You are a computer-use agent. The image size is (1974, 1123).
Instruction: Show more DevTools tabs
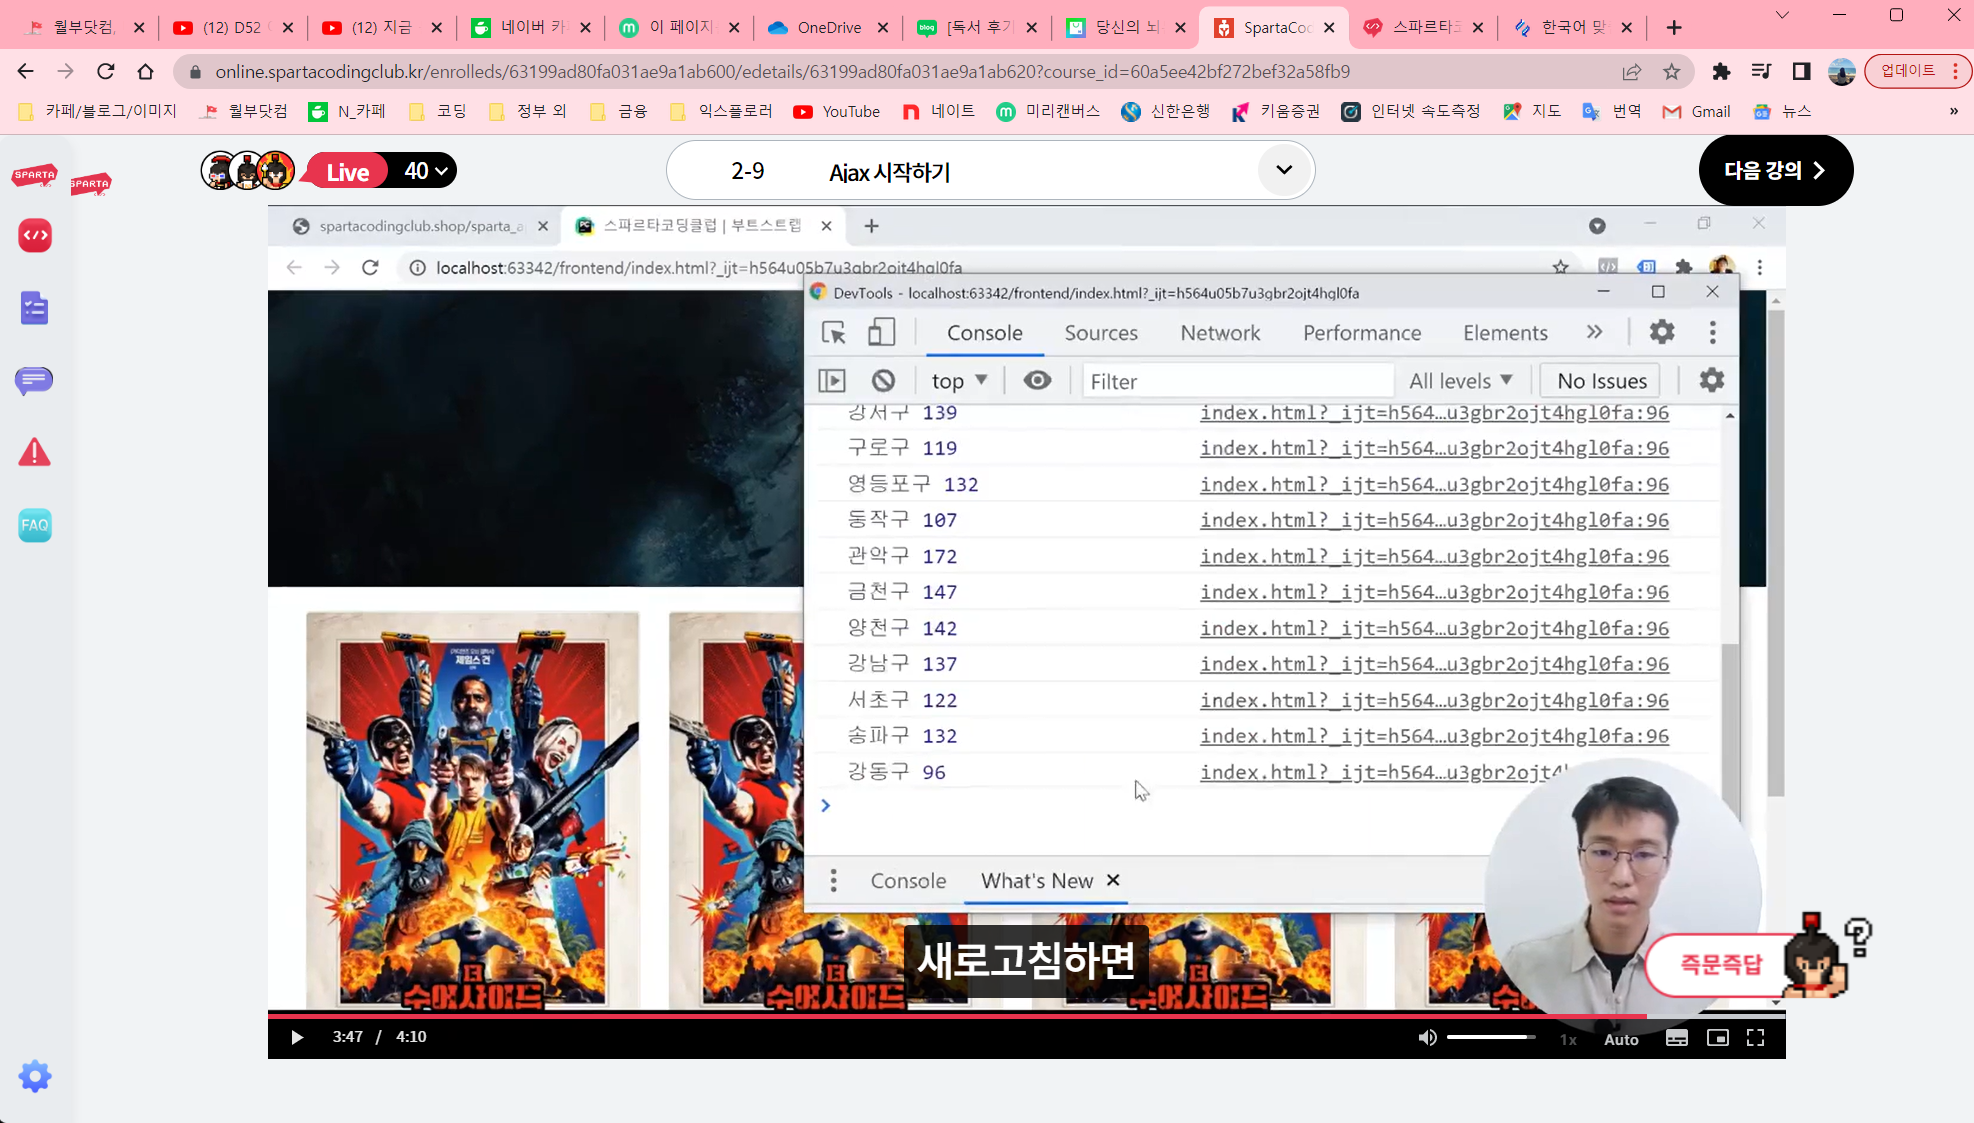pyautogui.click(x=1594, y=332)
